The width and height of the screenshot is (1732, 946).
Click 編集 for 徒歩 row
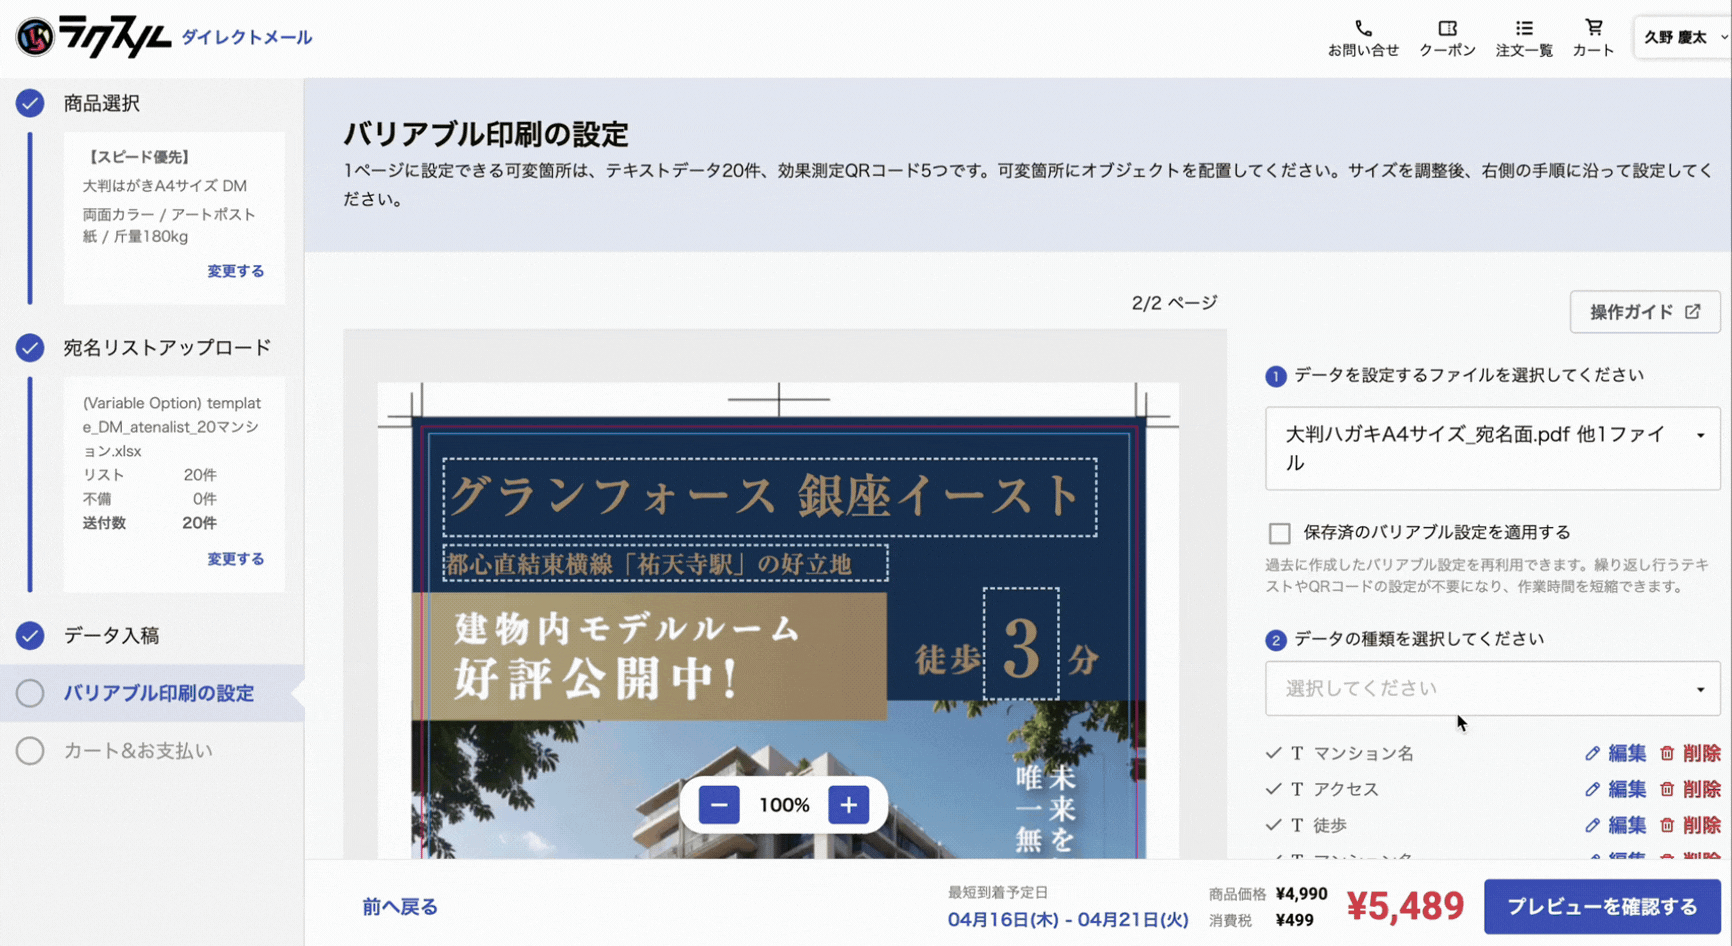coord(1626,825)
